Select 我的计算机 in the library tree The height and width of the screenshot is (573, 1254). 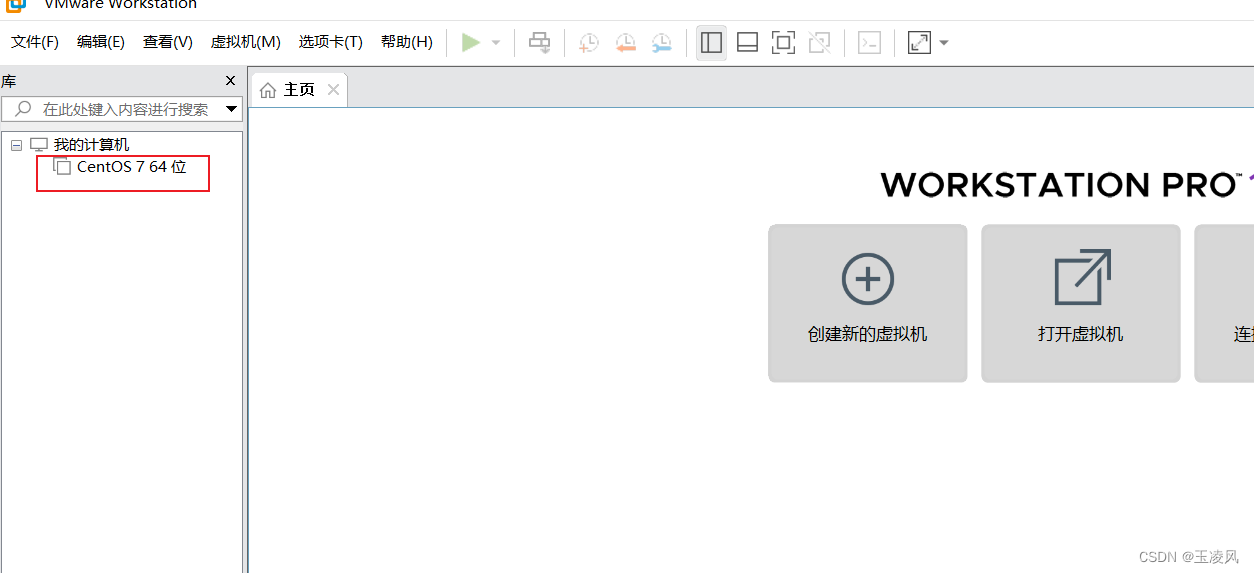(x=91, y=145)
